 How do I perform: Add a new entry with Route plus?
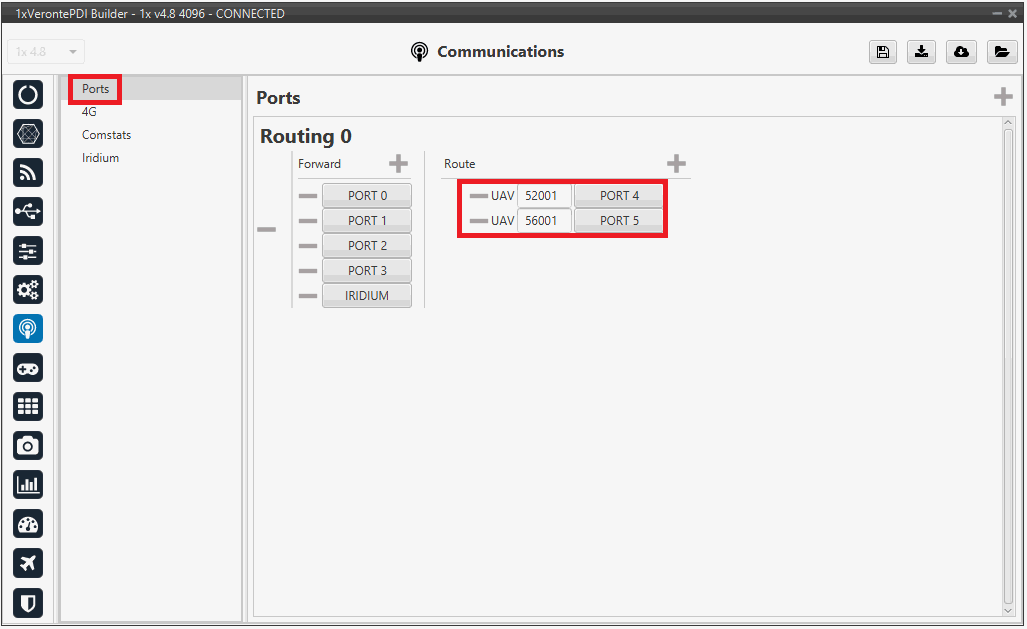[676, 164]
